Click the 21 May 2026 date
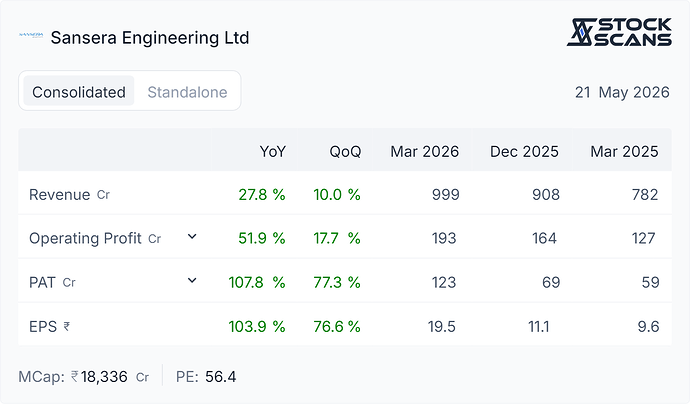690x404 pixels. tap(622, 92)
